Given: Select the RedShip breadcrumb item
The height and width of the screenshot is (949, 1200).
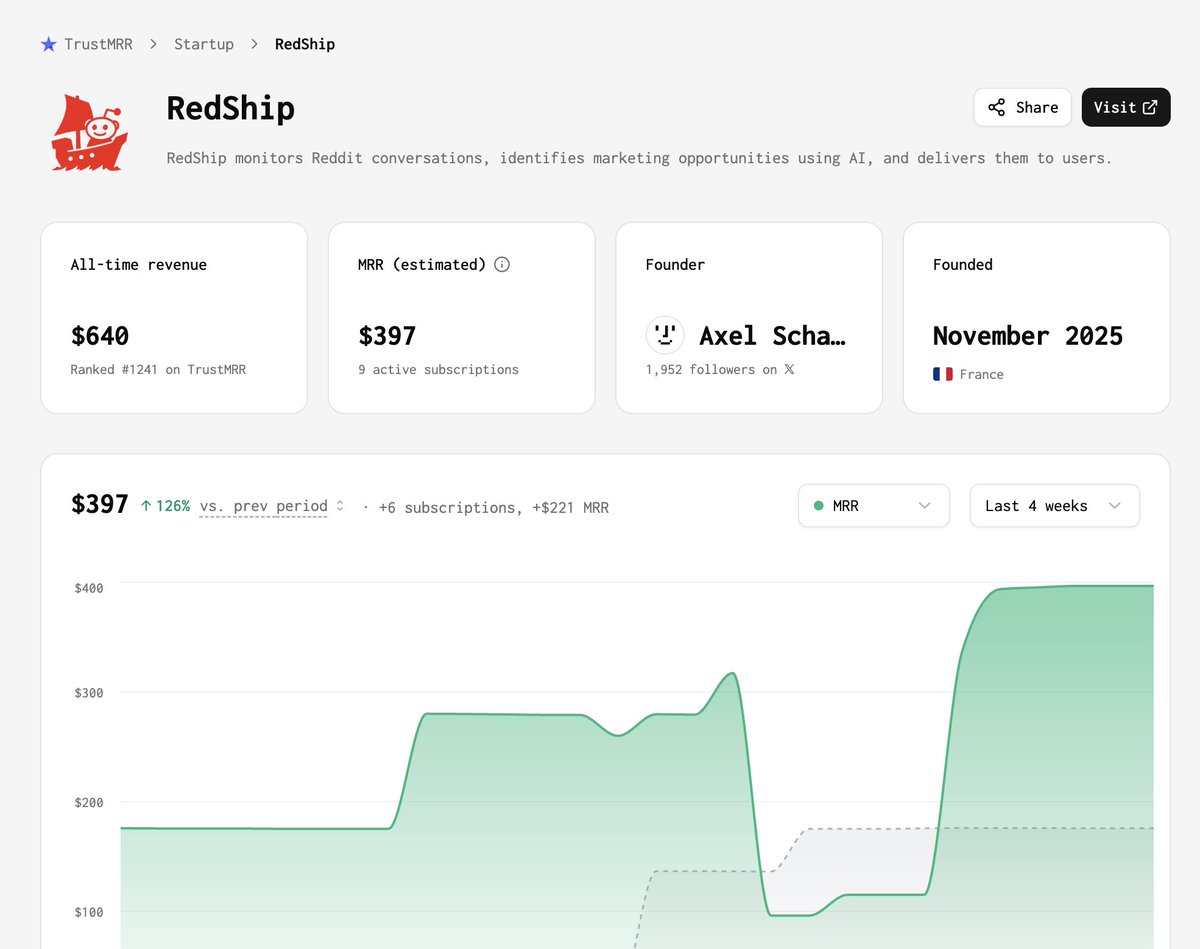Looking at the screenshot, I should pos(305,44).
